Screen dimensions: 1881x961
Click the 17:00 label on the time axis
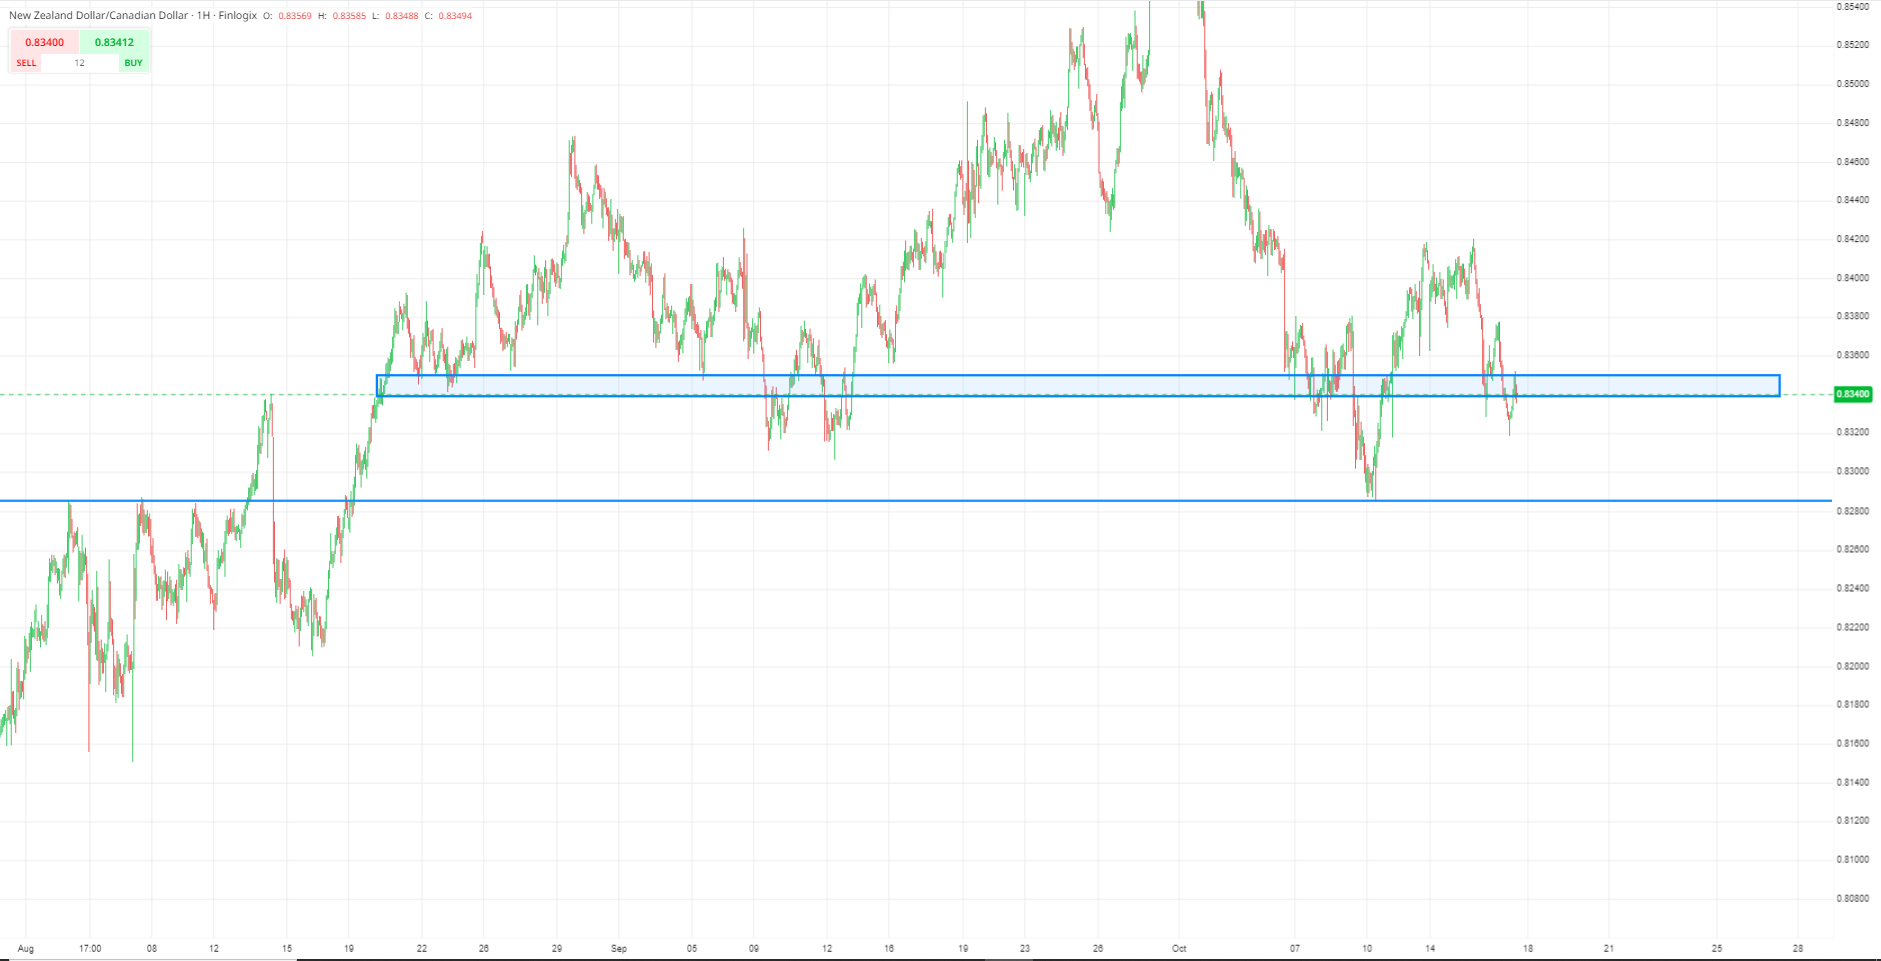click(x=90, y=948)
